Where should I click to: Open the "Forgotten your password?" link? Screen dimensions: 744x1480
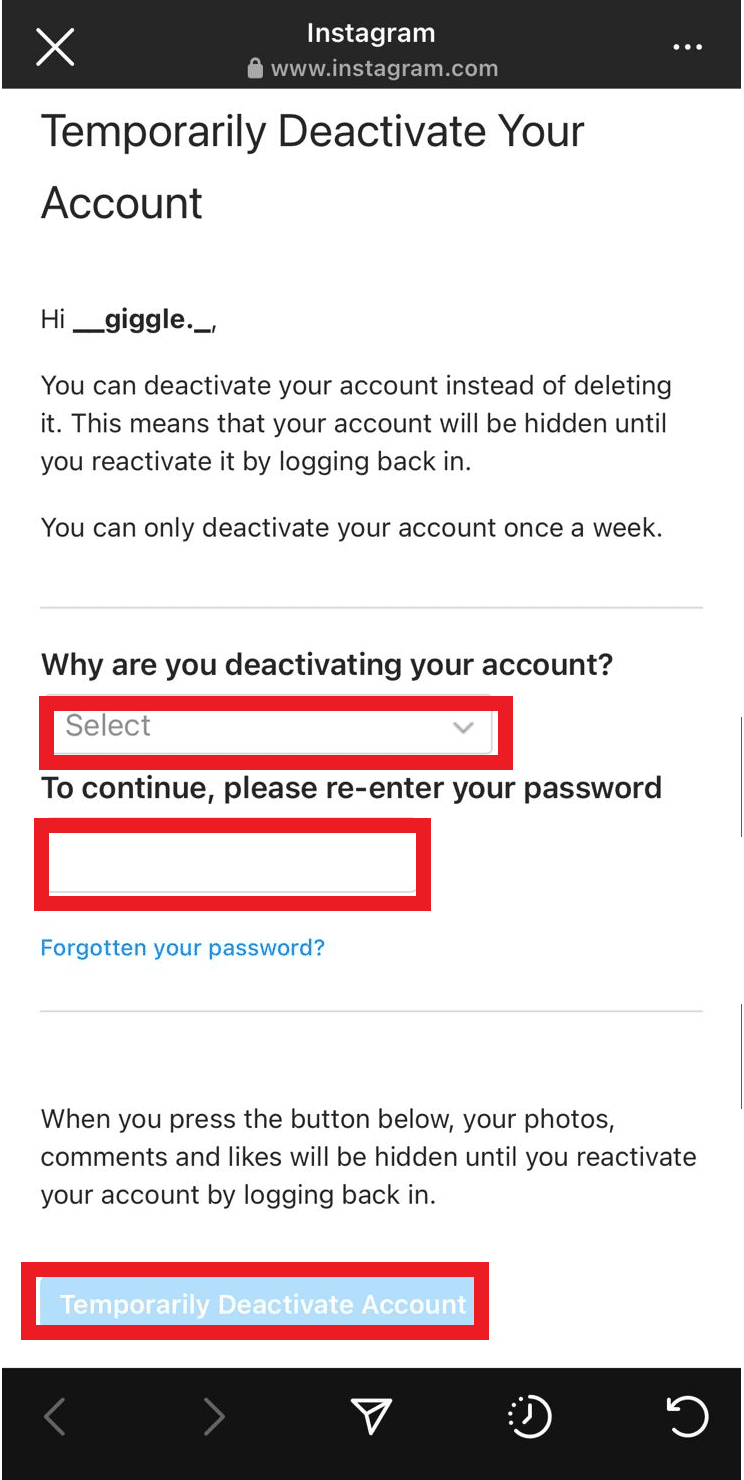(x=183, y=948)
